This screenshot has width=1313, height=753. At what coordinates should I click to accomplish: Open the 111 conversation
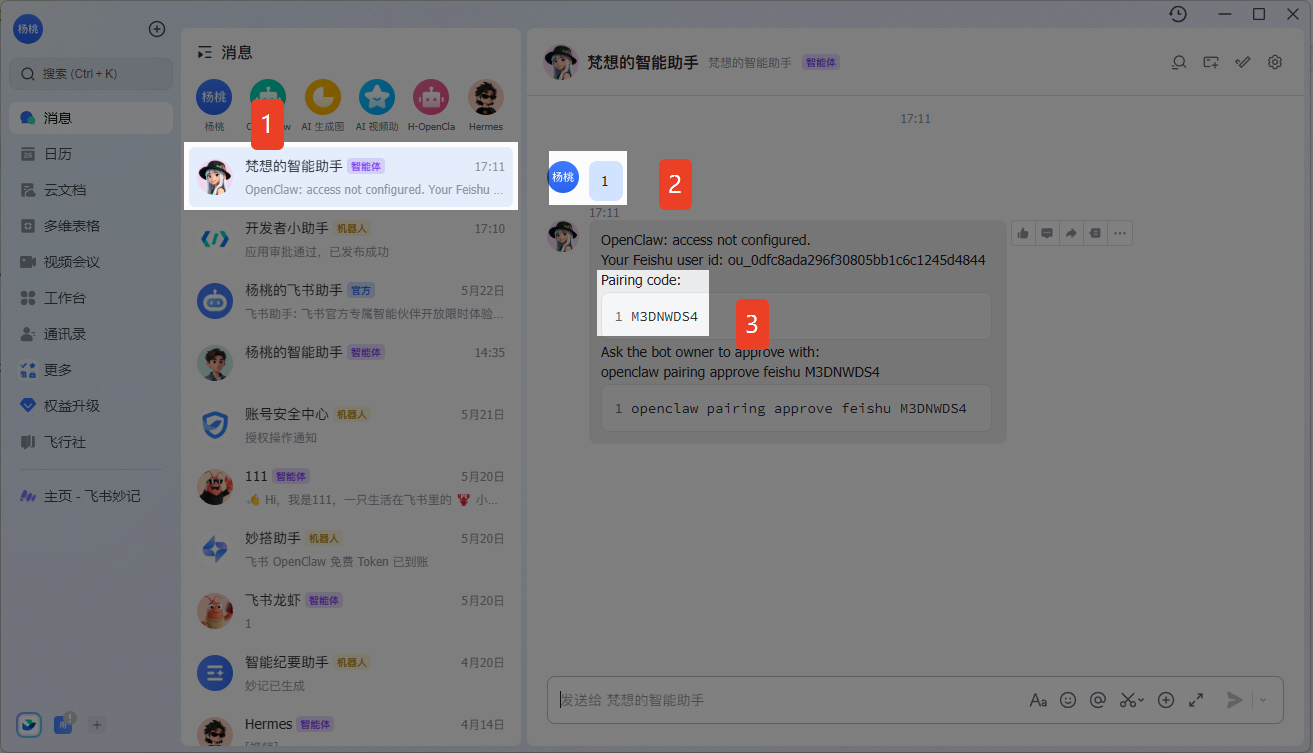351,487
